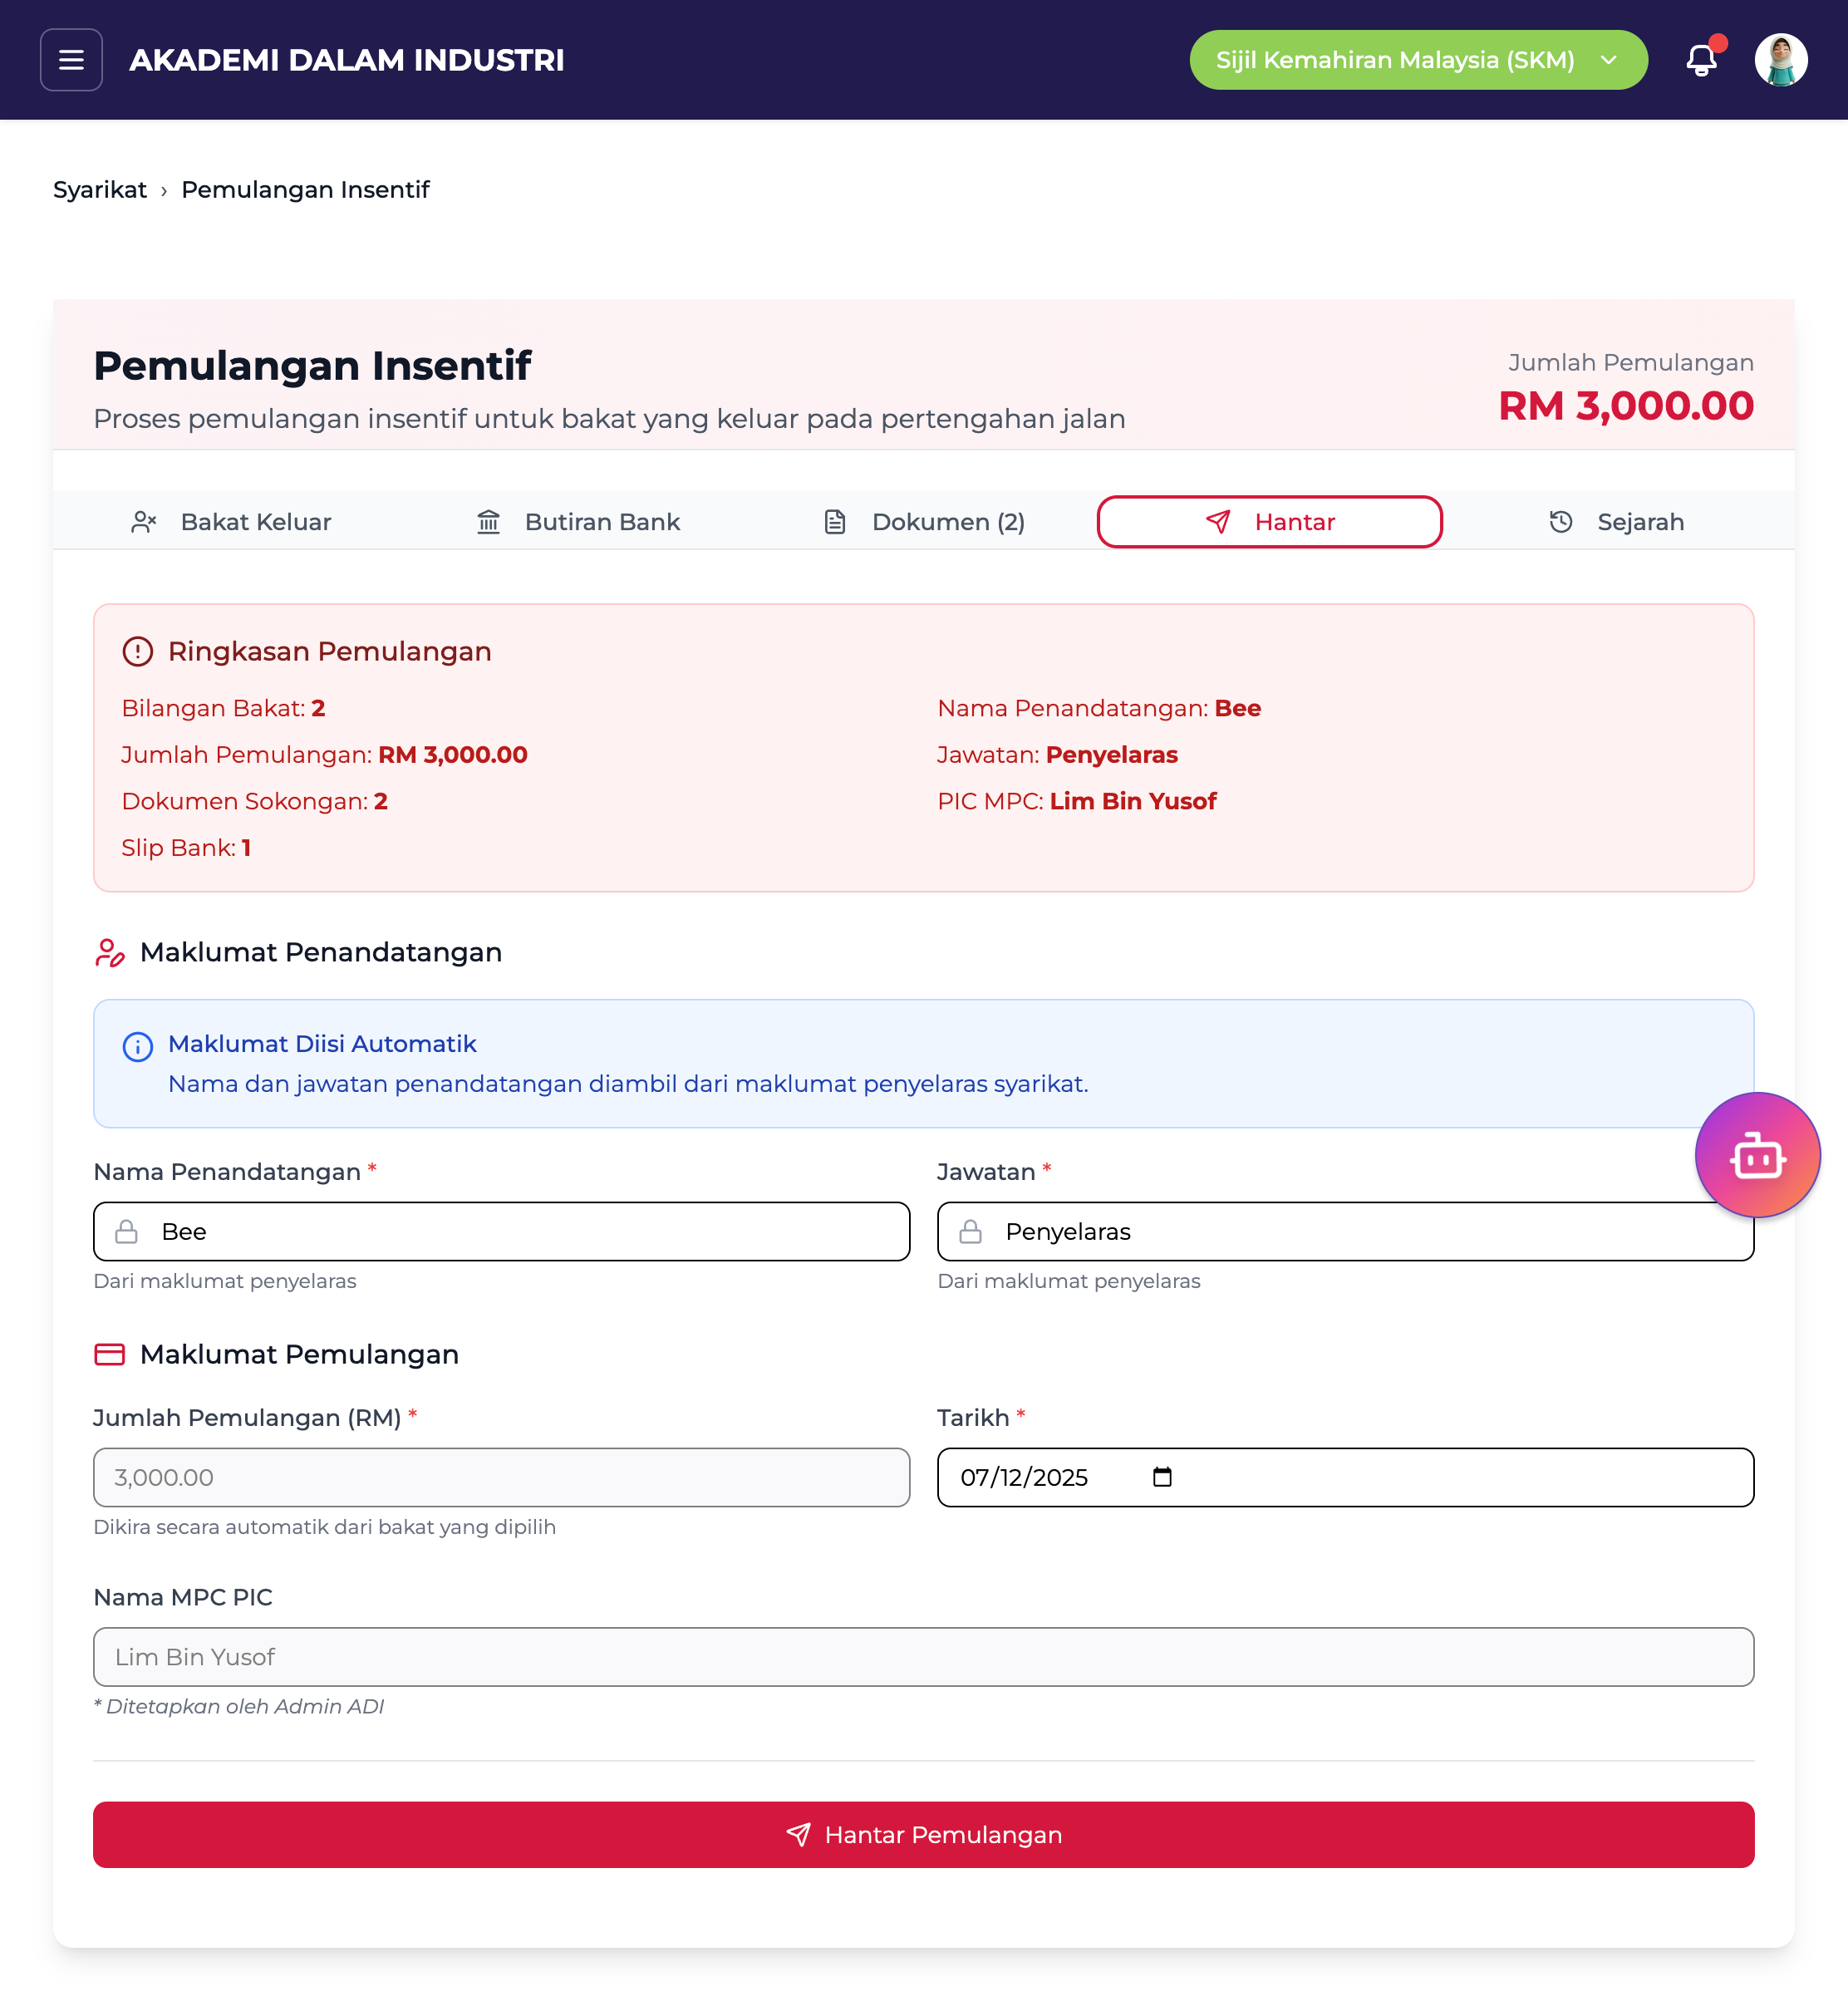Click the calendar icon in Tarikh field
Viewport: 1848px width, 2001px height.
pos(1162,1477)
